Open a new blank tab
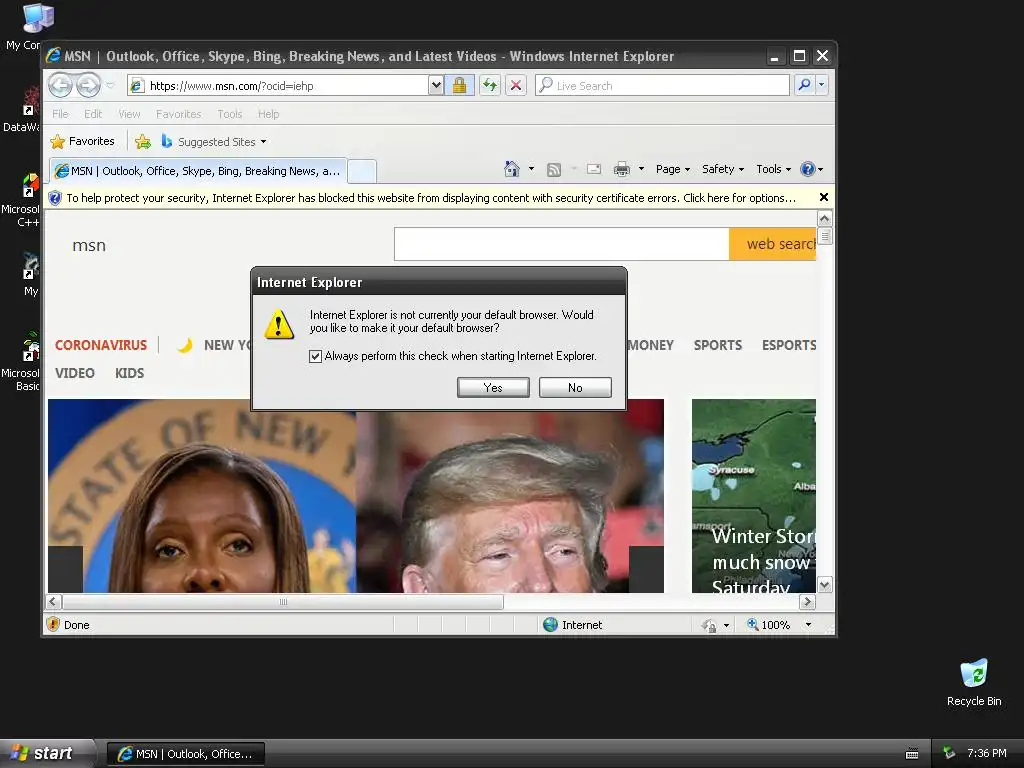The height and width of the screenshot is (768, 1024). (x=362, y=172)
